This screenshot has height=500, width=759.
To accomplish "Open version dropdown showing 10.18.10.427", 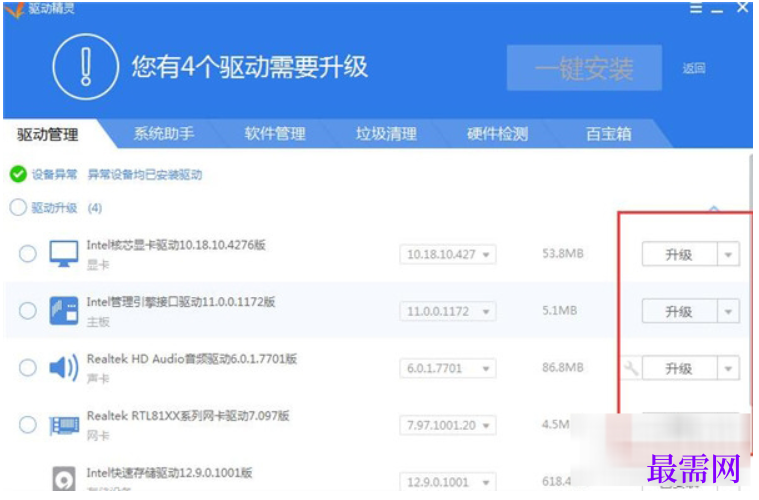I will [x=448, y=254].
